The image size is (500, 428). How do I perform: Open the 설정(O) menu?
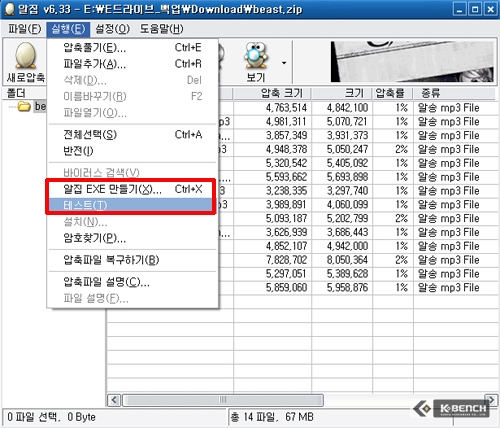click(x=112, y=29)
